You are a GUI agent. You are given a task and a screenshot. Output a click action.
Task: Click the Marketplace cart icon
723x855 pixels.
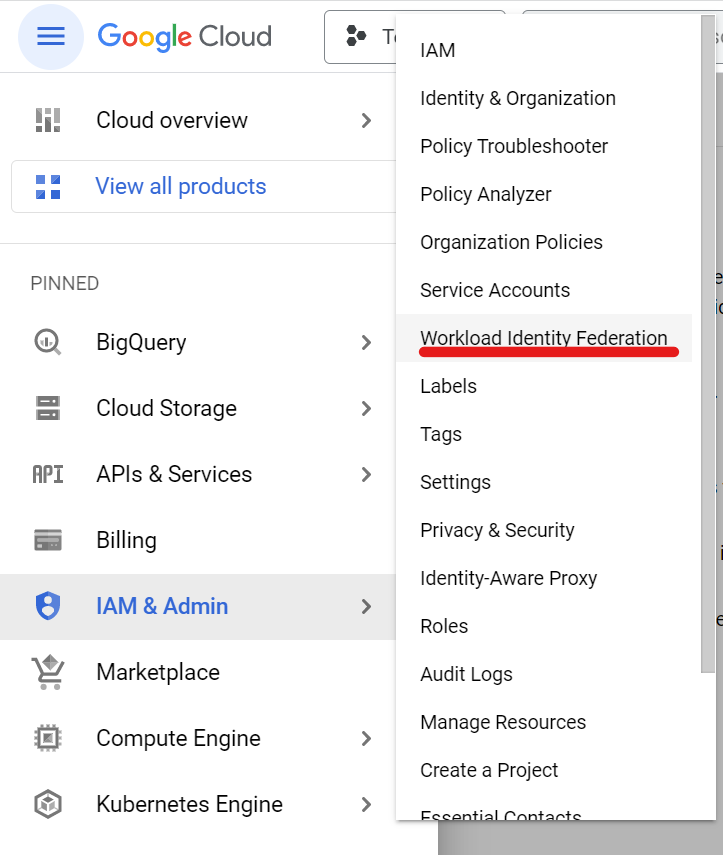click(x=48, y=672)
